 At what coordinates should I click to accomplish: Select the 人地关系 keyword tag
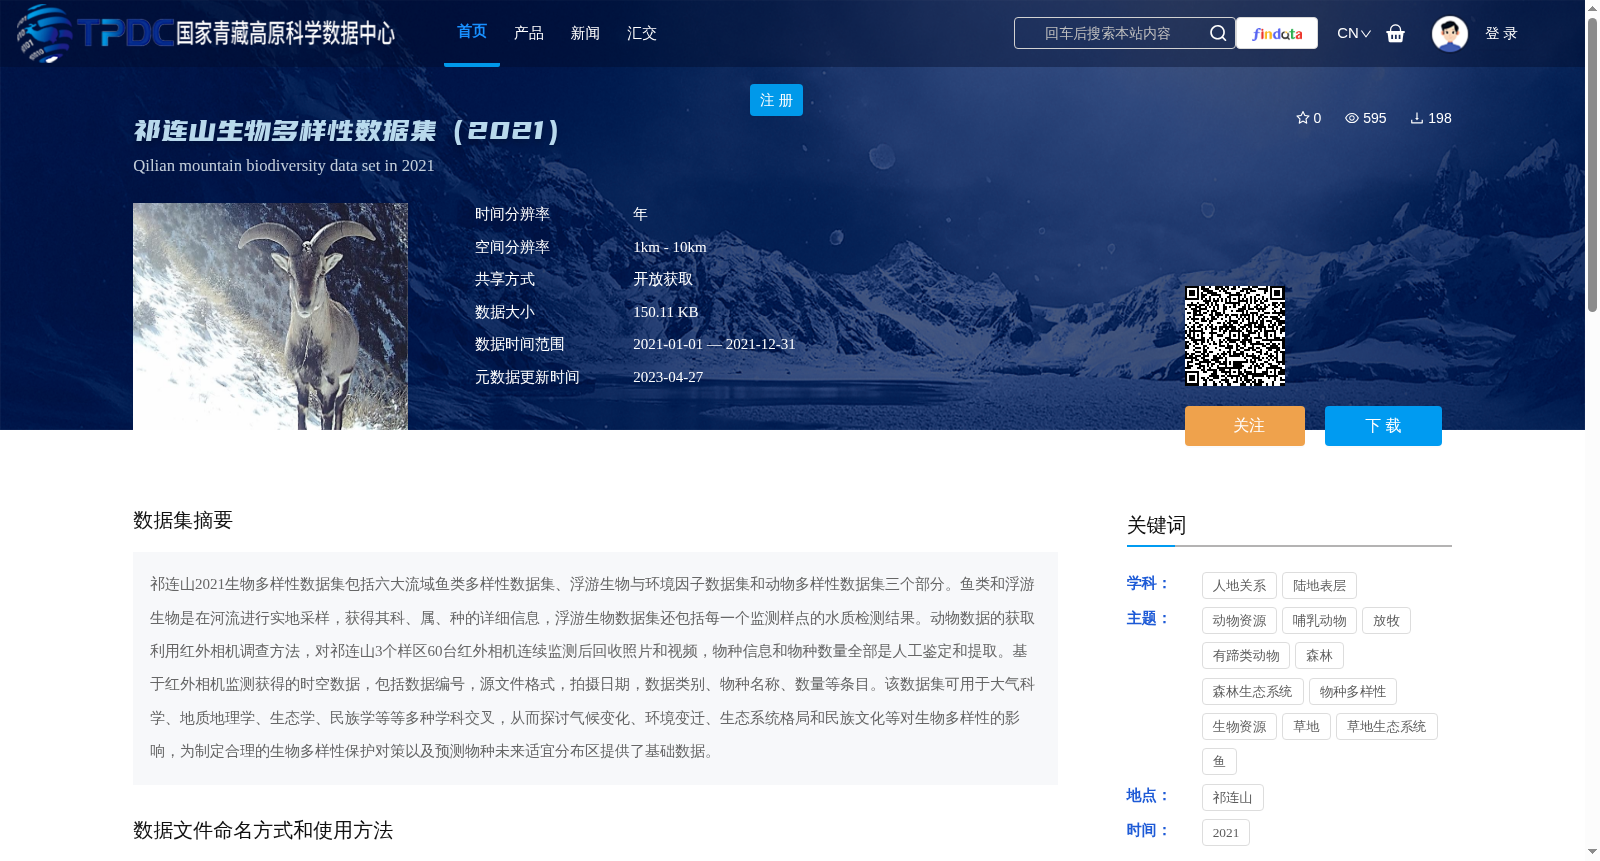click(1239, 586)
